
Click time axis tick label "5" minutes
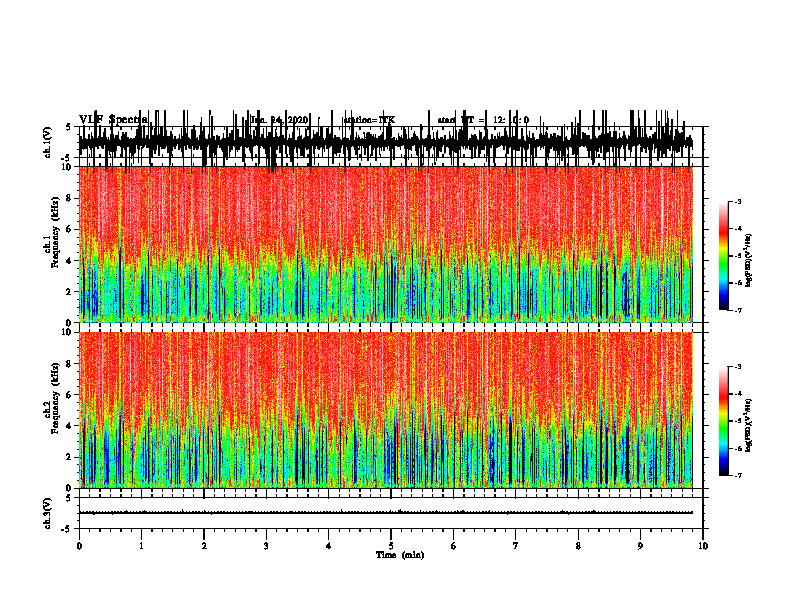point(391,546)
